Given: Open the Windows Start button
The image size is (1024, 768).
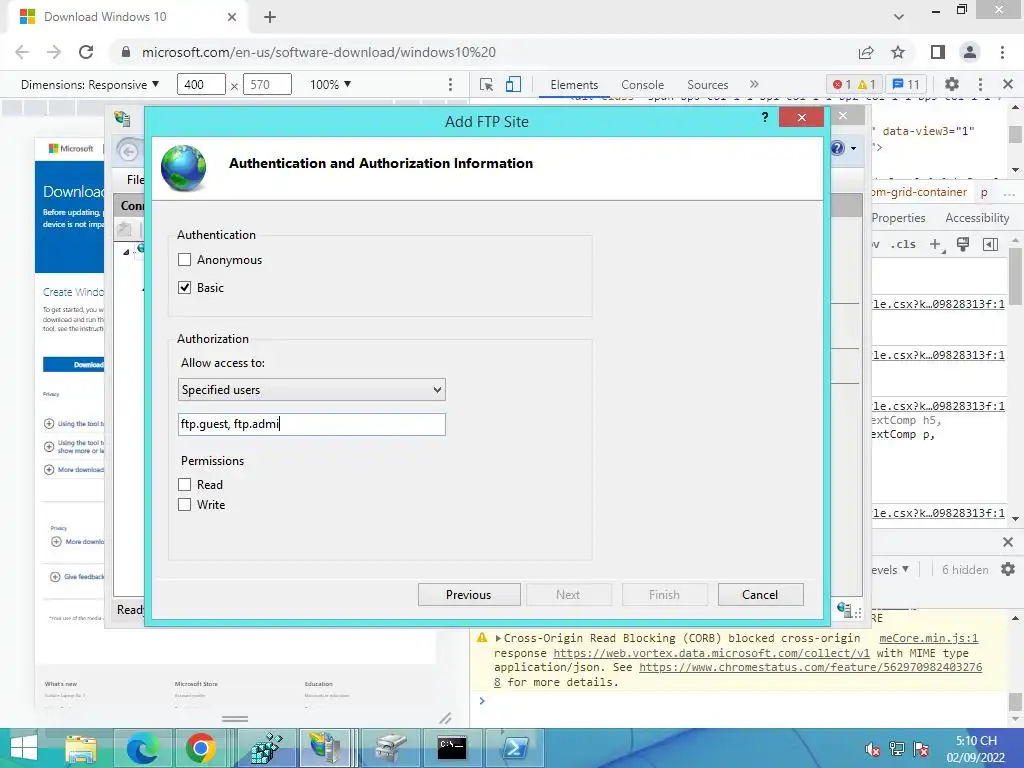Looking at the screenshot, I should pyautogui.click(x=24, y=748).
